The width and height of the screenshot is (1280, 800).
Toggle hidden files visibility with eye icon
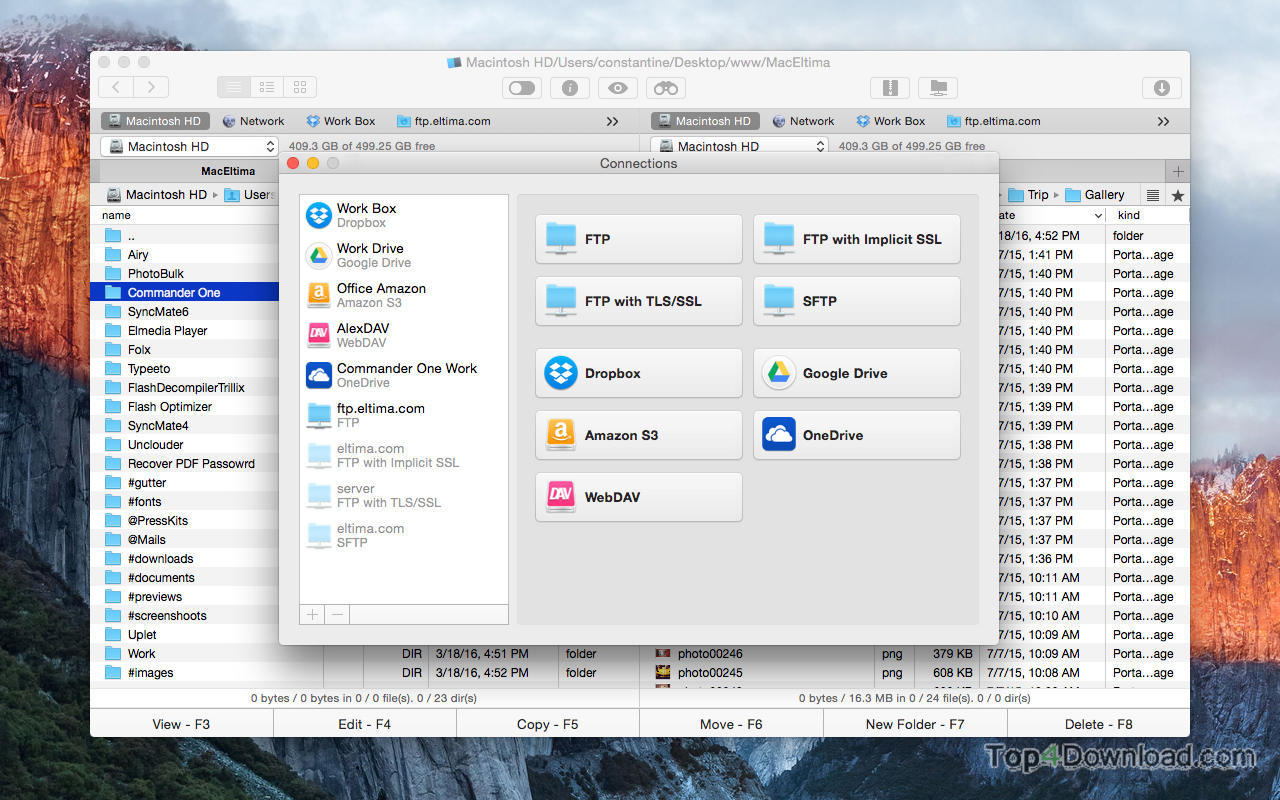617,88
